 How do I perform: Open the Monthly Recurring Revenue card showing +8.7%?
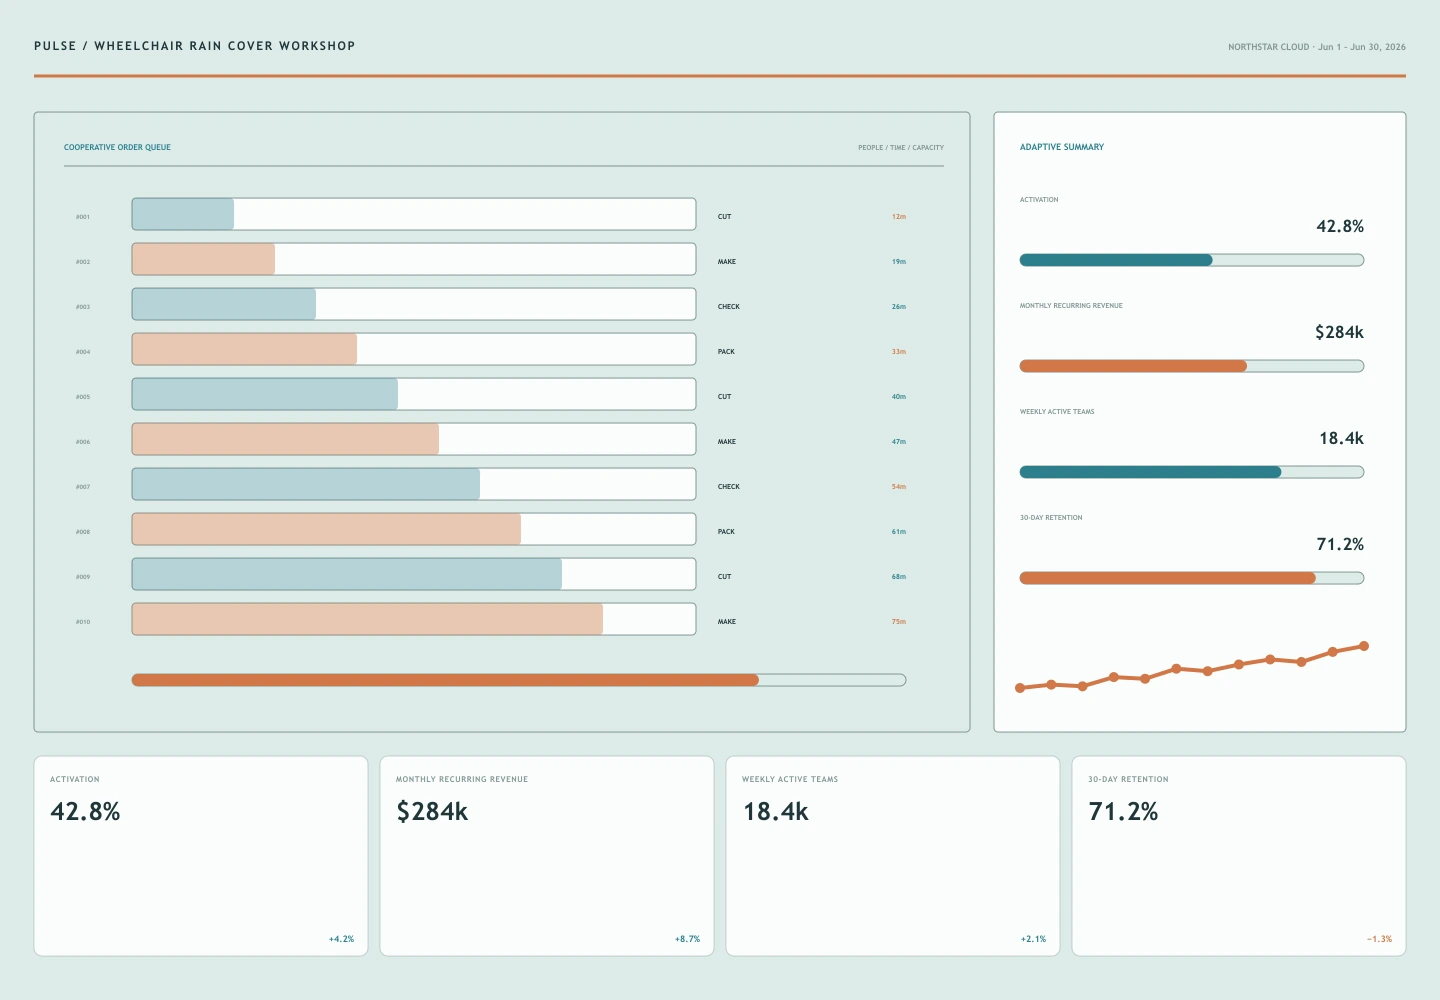click(547, 856)
